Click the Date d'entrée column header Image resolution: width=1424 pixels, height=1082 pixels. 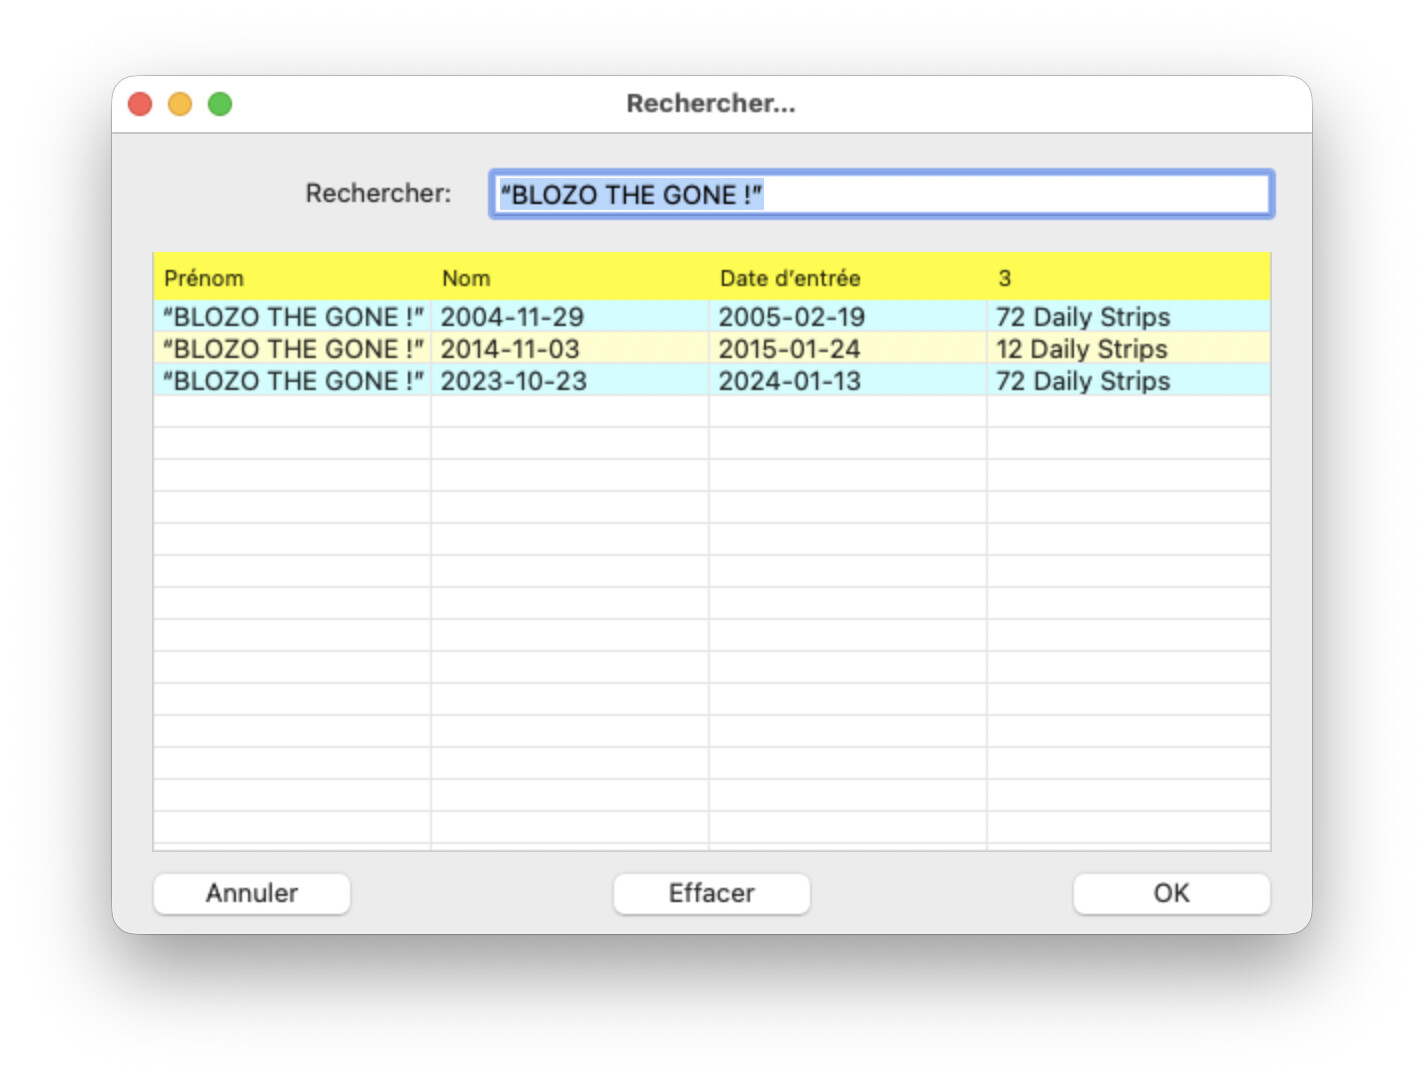(x=790, y=278)
